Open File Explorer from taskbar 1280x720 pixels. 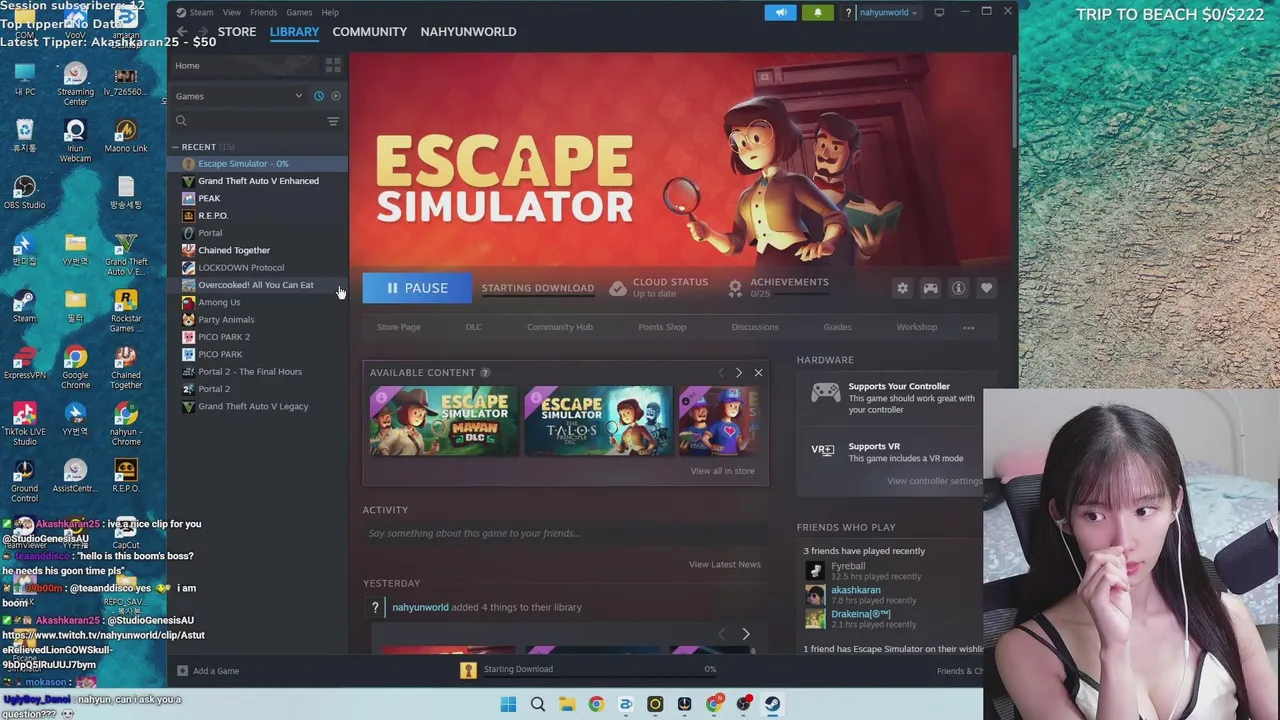click(x=567, y=704)
